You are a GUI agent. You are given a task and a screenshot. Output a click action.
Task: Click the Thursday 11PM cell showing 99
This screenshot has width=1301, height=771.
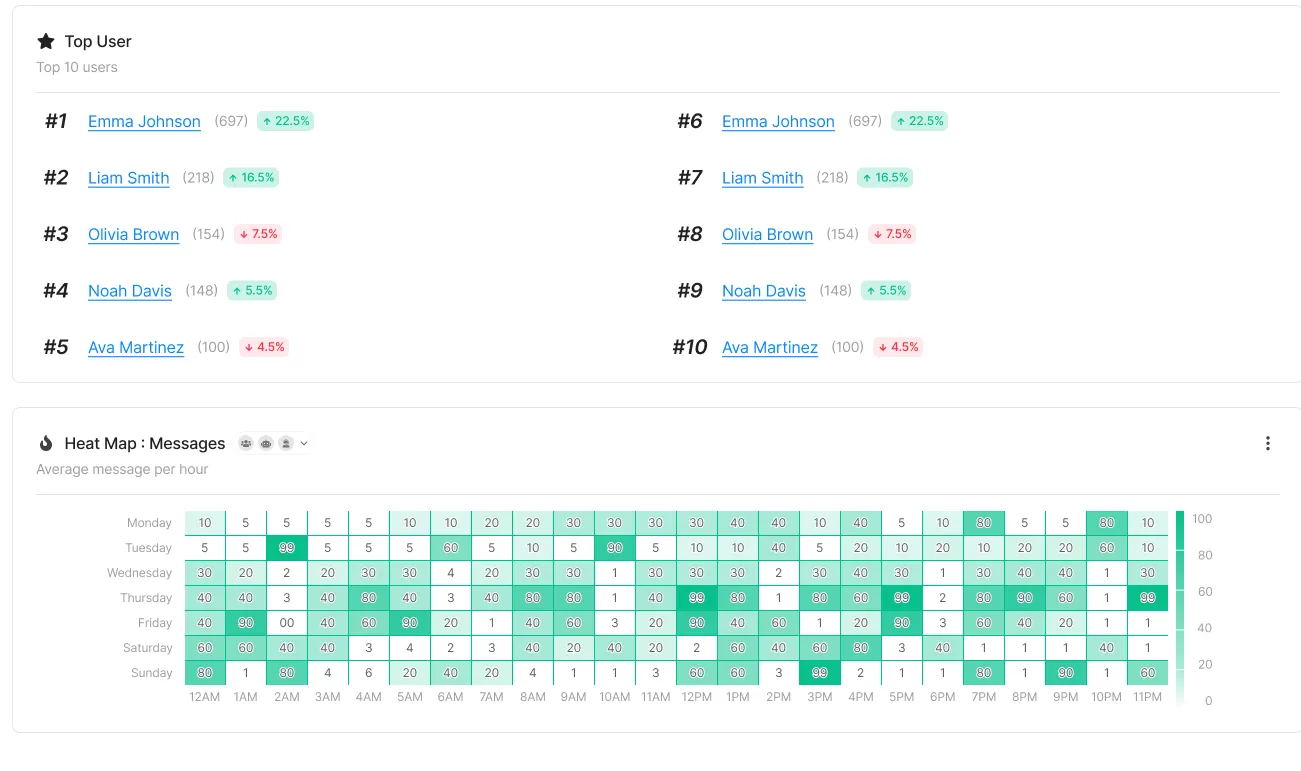click(x=1148, y=598)
